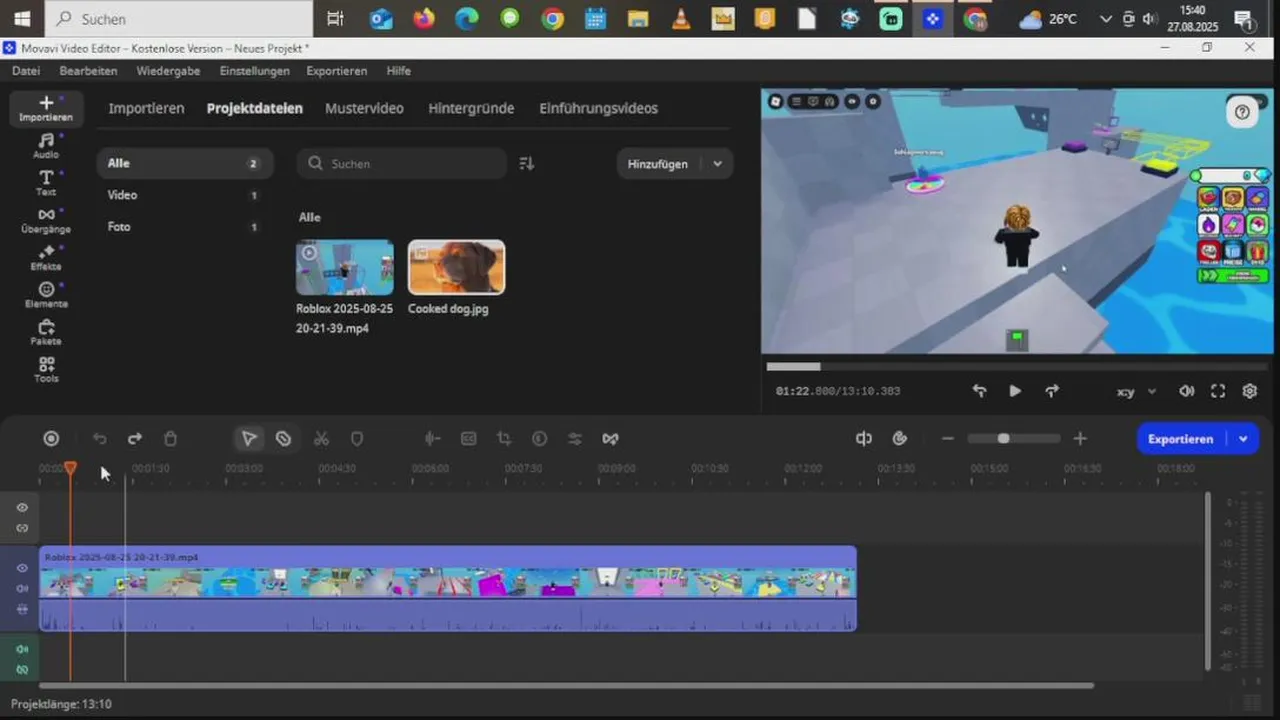Switch to the Mustervideo tab
This screenshot has width=1280, height=720.
coord(364,108)
